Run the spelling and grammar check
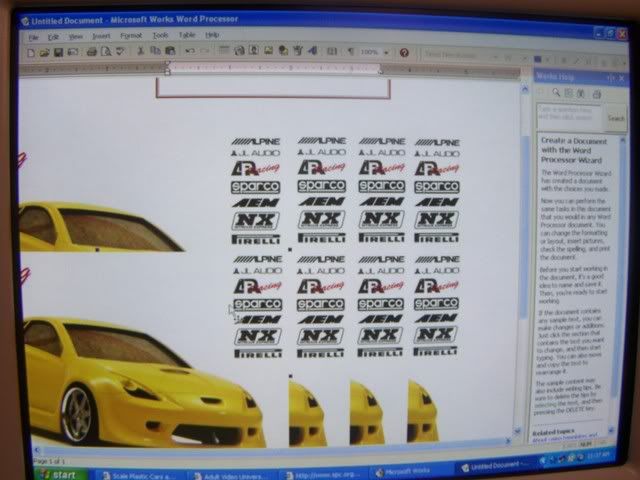The width and height of the screenshot is (640, 480). [120, 51]
